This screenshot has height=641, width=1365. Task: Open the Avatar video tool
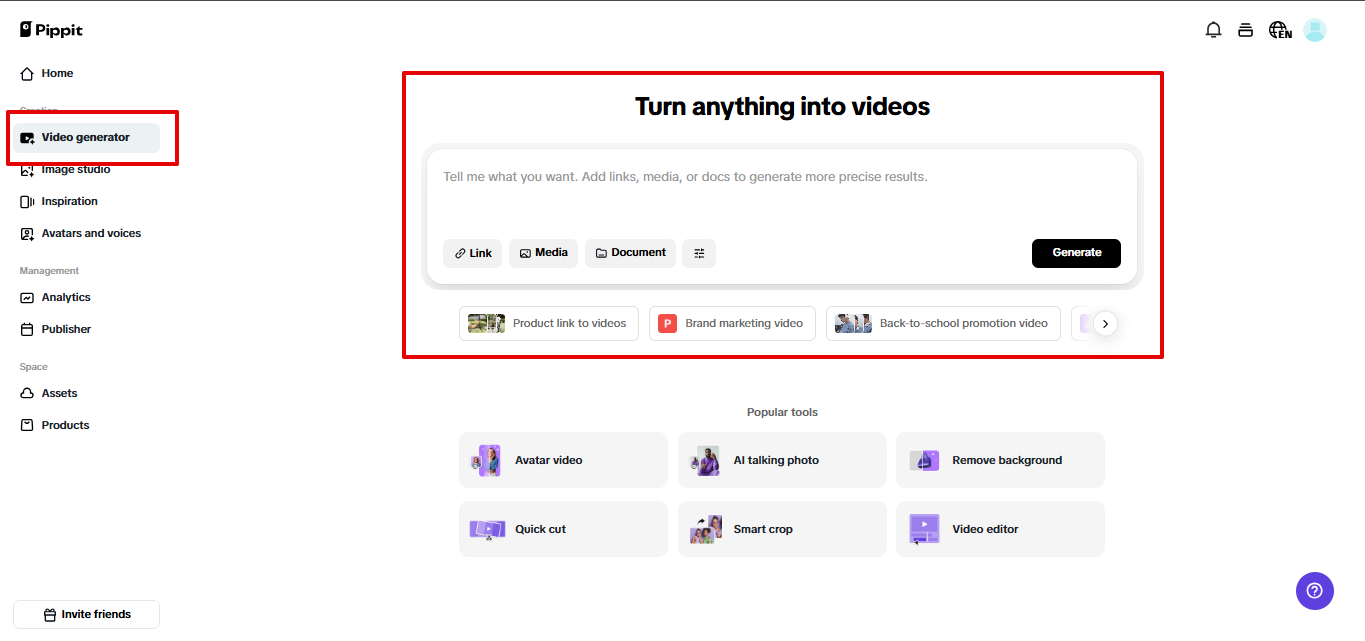click(563, 460)
